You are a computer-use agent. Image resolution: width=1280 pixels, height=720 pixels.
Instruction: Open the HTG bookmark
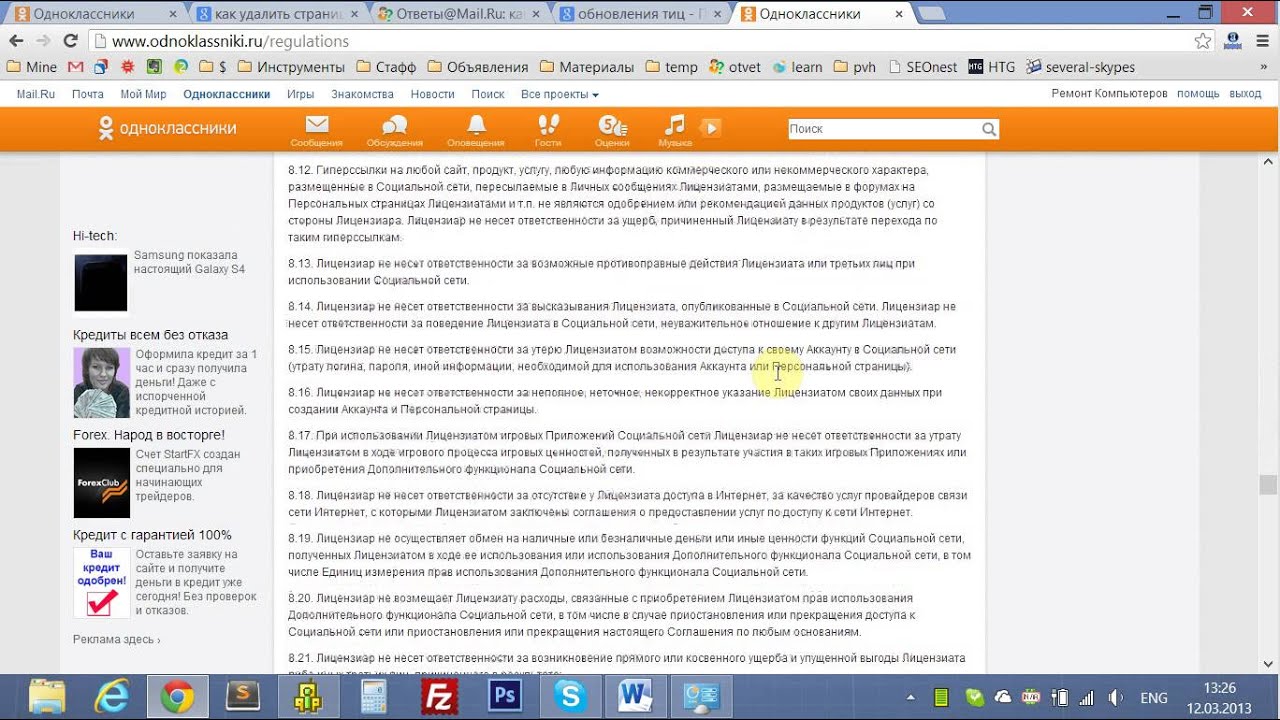click(x=992, y=67)
